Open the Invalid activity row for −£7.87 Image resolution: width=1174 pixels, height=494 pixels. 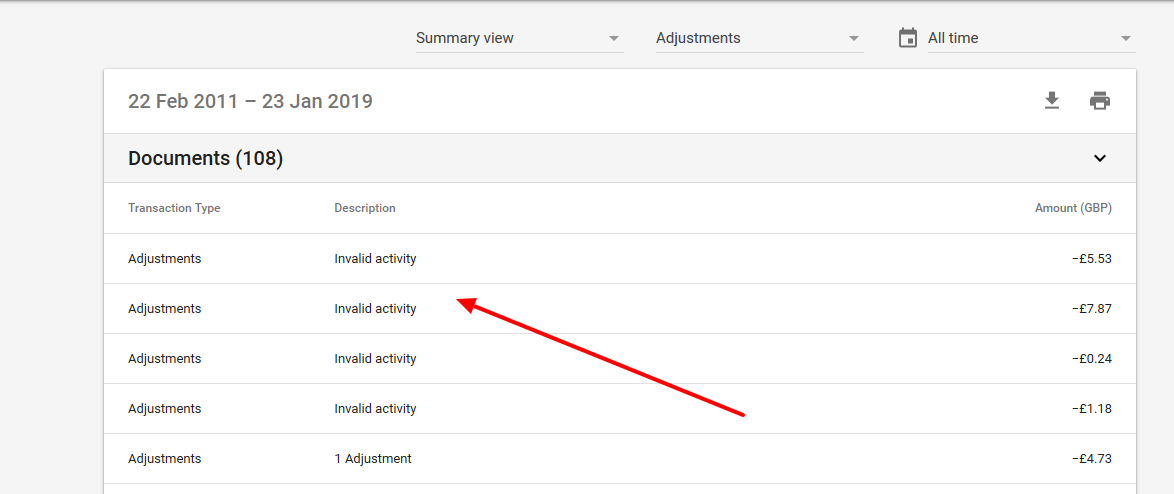tap(375, 309)
